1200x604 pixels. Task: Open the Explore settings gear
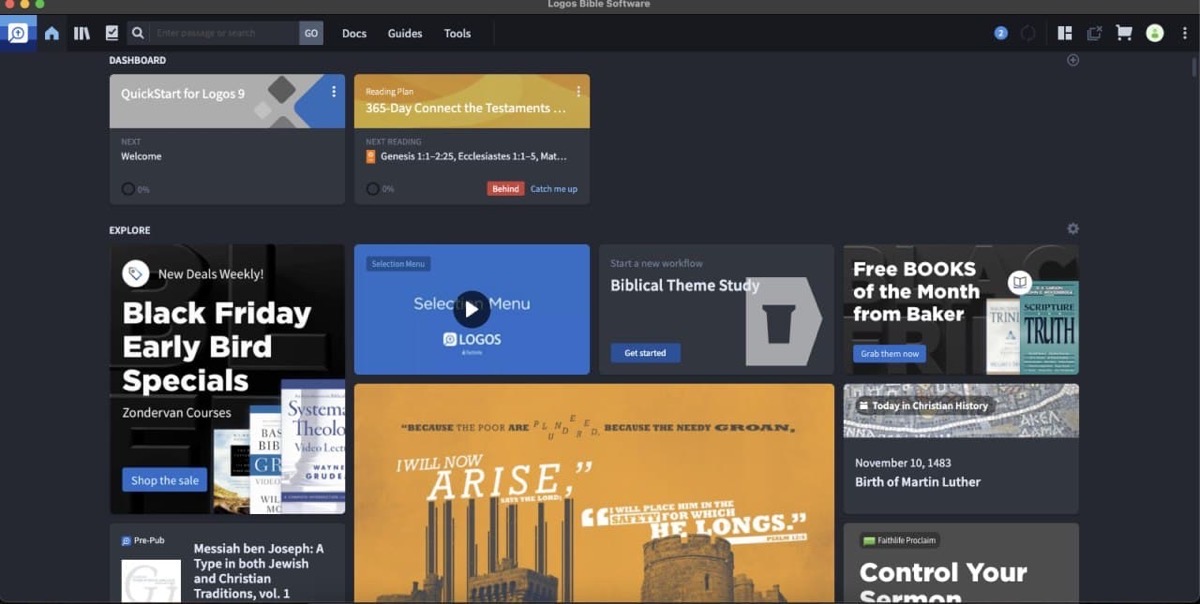[1073, 229]
